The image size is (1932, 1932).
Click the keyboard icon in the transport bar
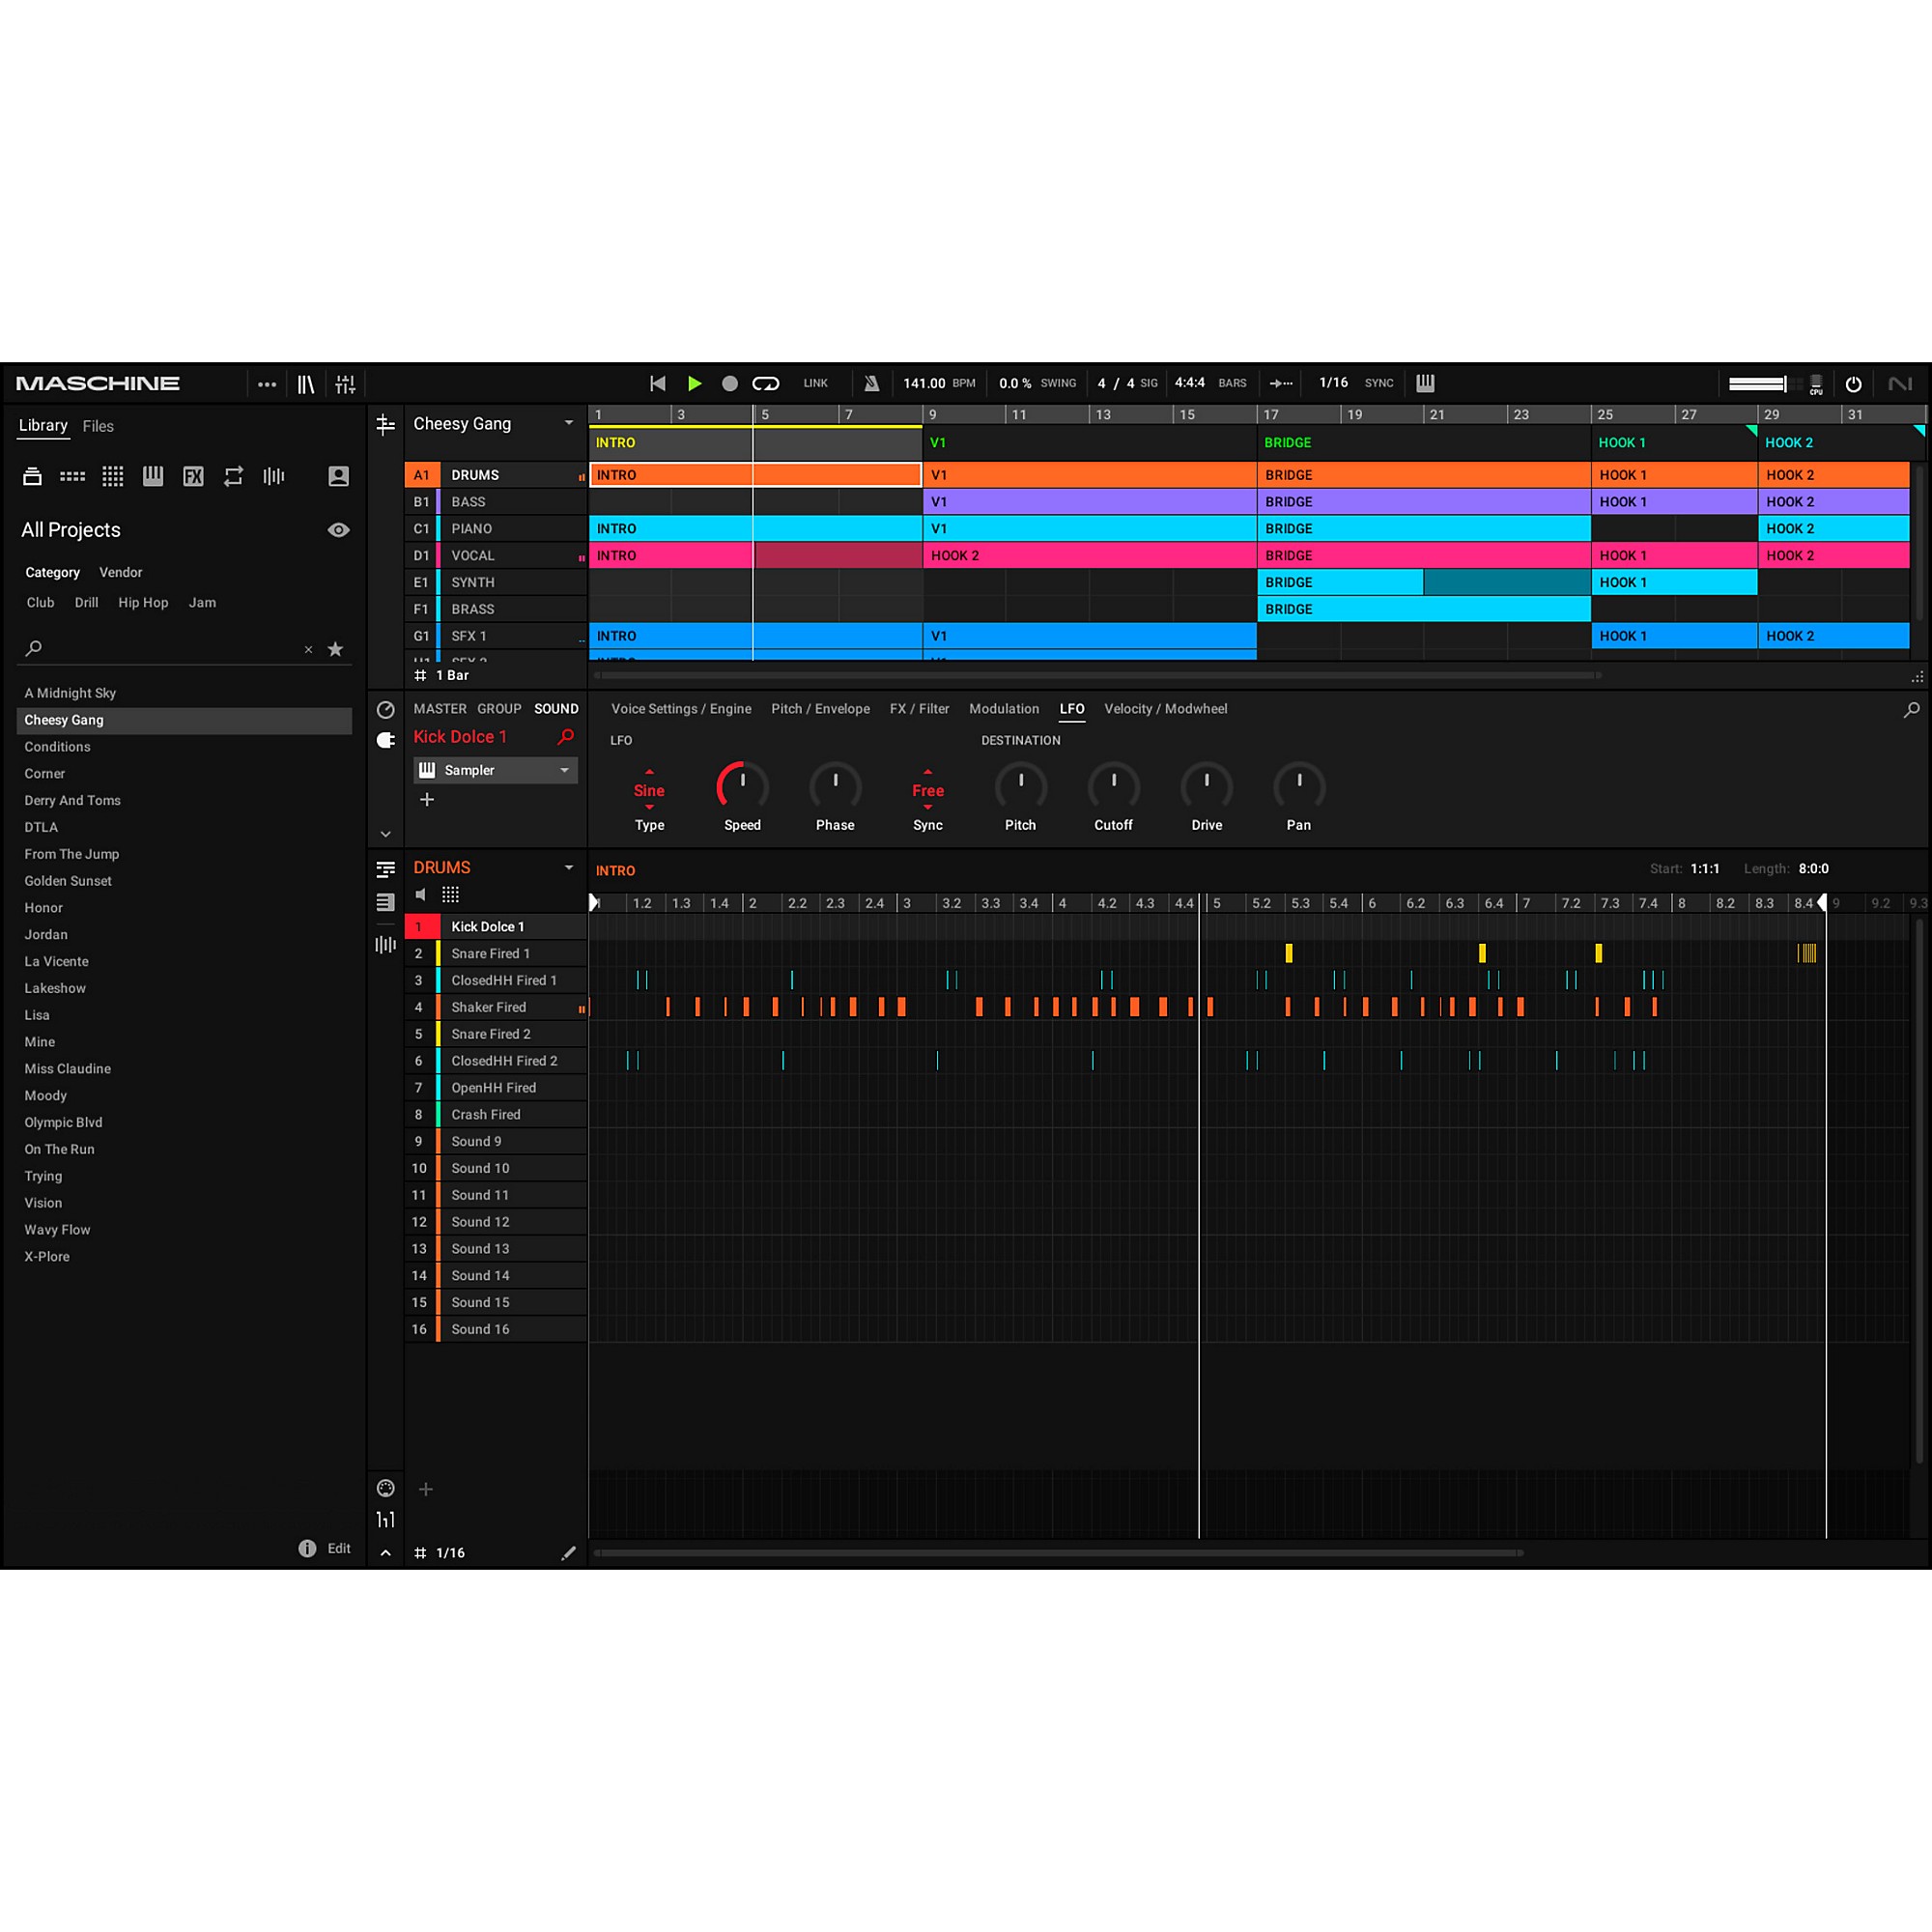pyautogui.click(x=1425, y=383)
